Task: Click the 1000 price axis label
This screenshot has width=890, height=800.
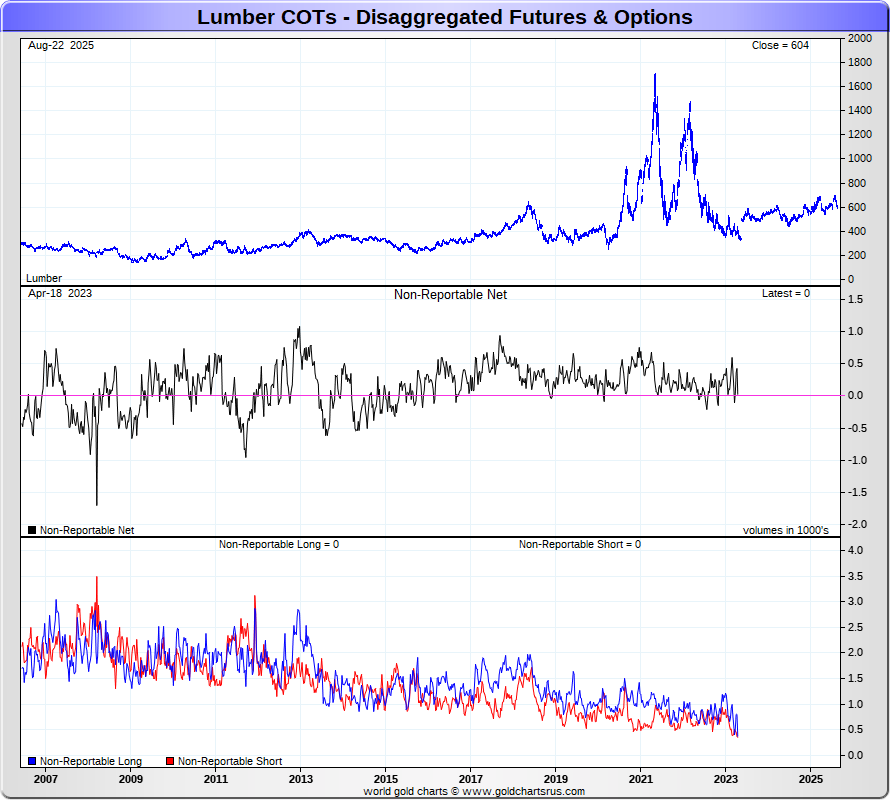Action: (860, 158)
